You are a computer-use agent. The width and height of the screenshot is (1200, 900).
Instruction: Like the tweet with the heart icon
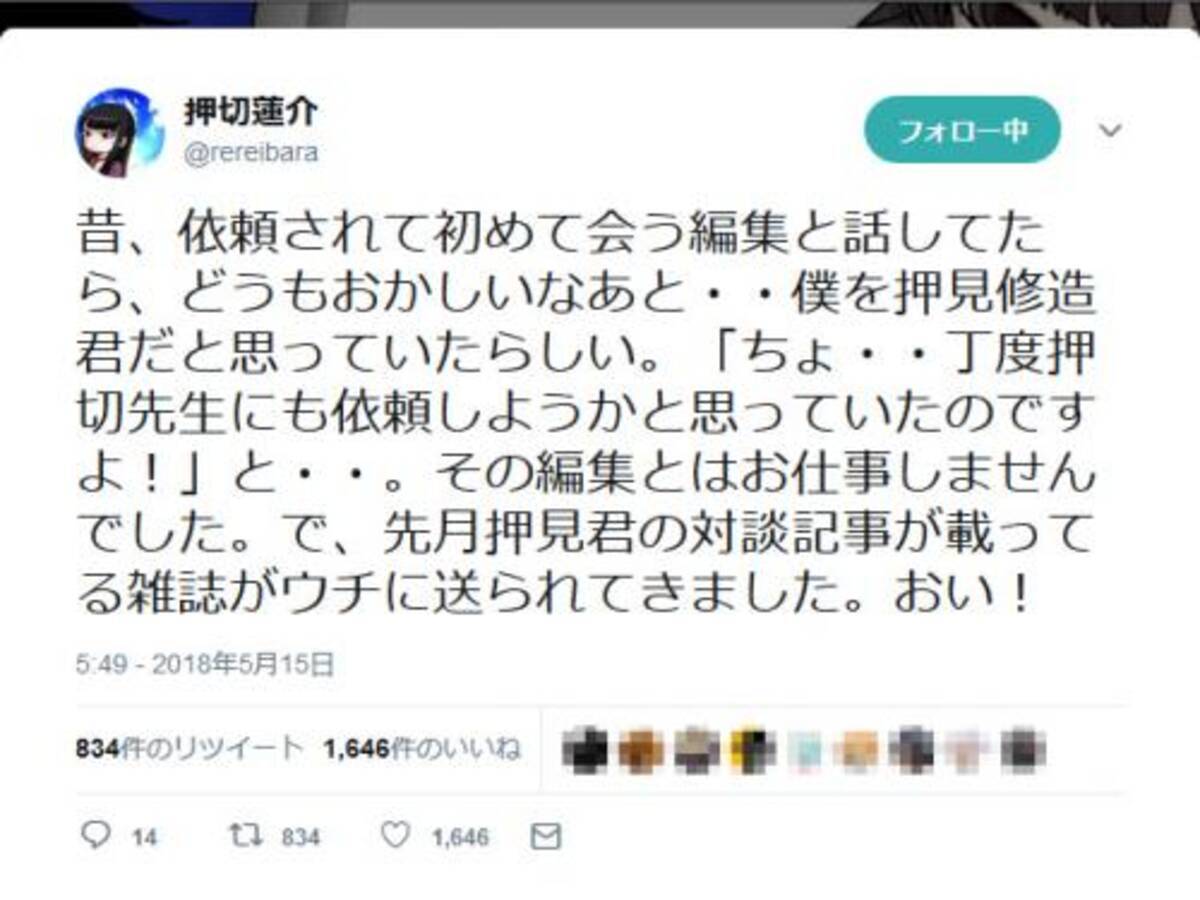click(x=396, y=836)
